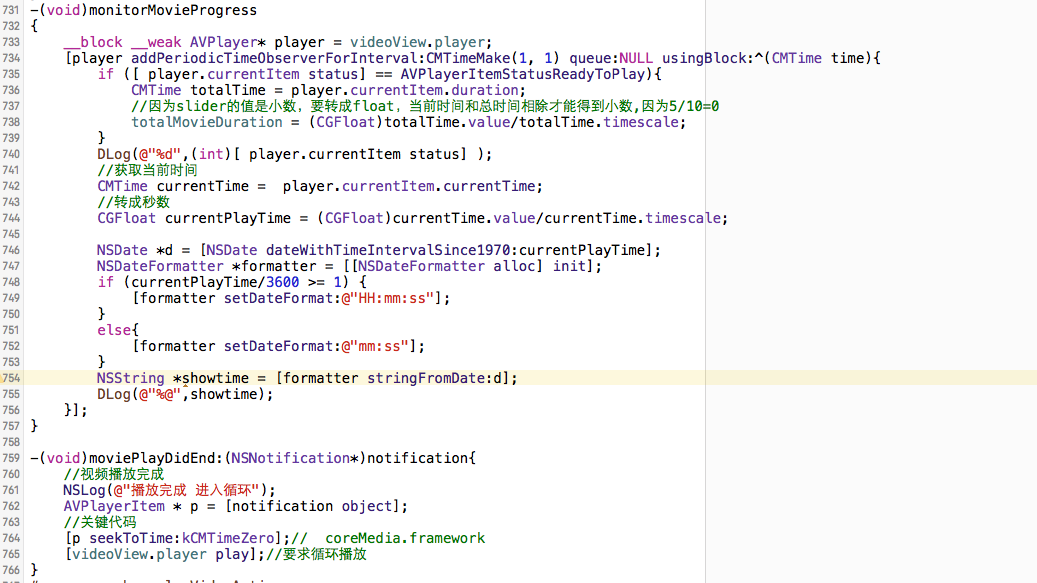The width and height of the screenshot is (1037, 583).
Task: Click NSNotification type on line 759
Action: [290, 458]
